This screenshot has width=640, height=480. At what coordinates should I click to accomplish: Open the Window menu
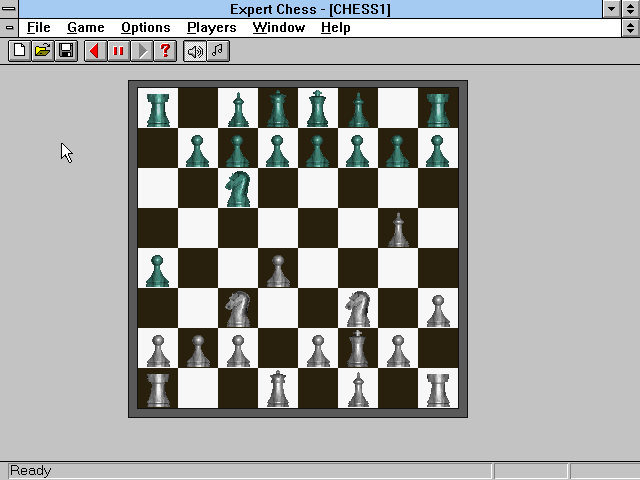(x=279, y=28)
